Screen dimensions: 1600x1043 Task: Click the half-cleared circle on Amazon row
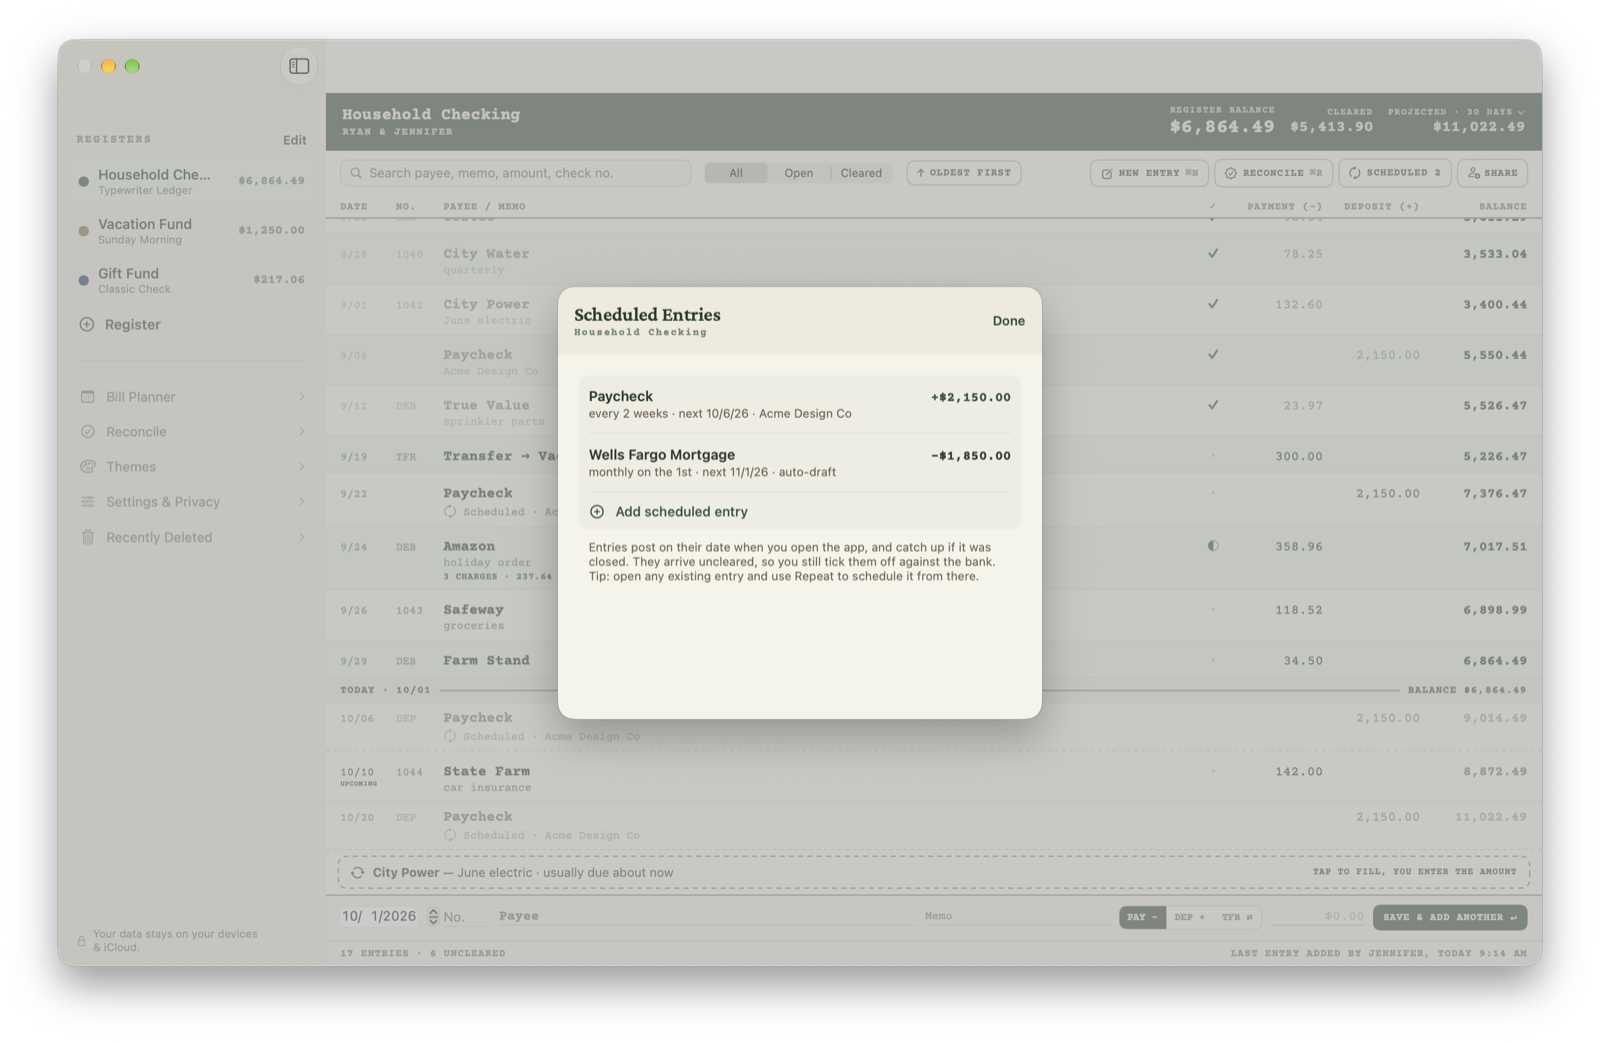coord(1213,546)
